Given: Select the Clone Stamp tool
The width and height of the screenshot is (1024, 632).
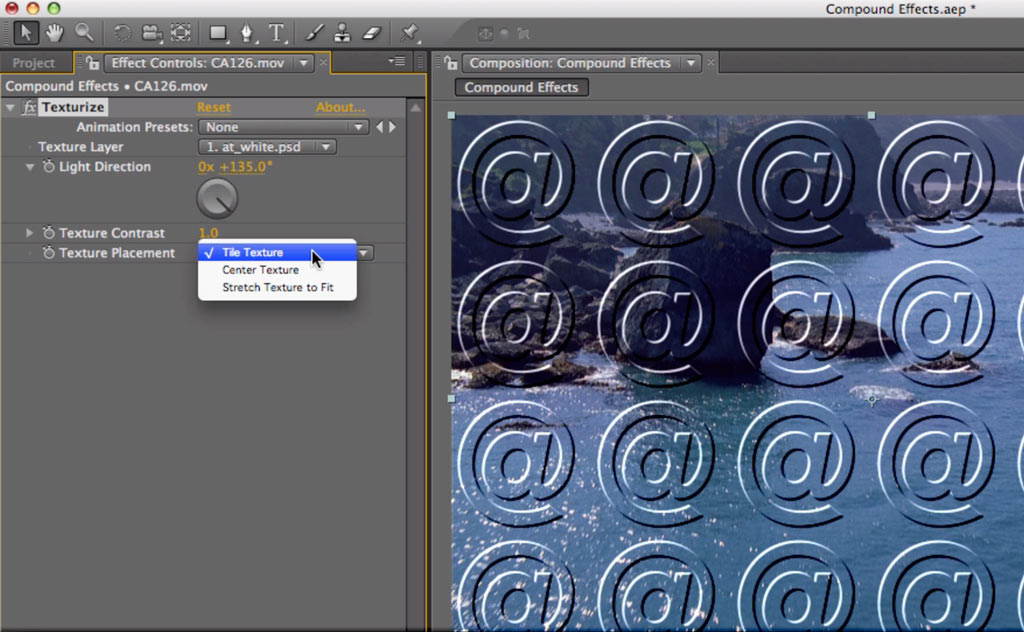Looking at the screenshot, I should 342,33.
